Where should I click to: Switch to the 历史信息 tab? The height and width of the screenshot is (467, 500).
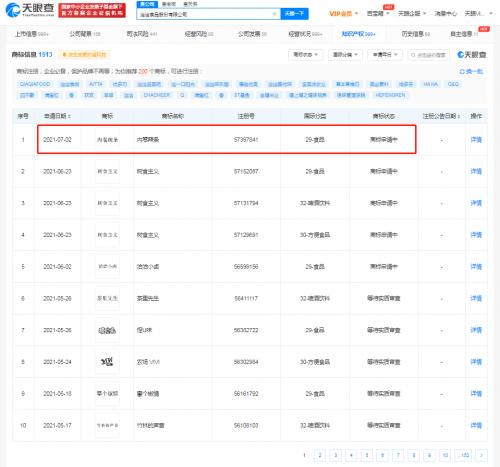(x=416, y=34)
